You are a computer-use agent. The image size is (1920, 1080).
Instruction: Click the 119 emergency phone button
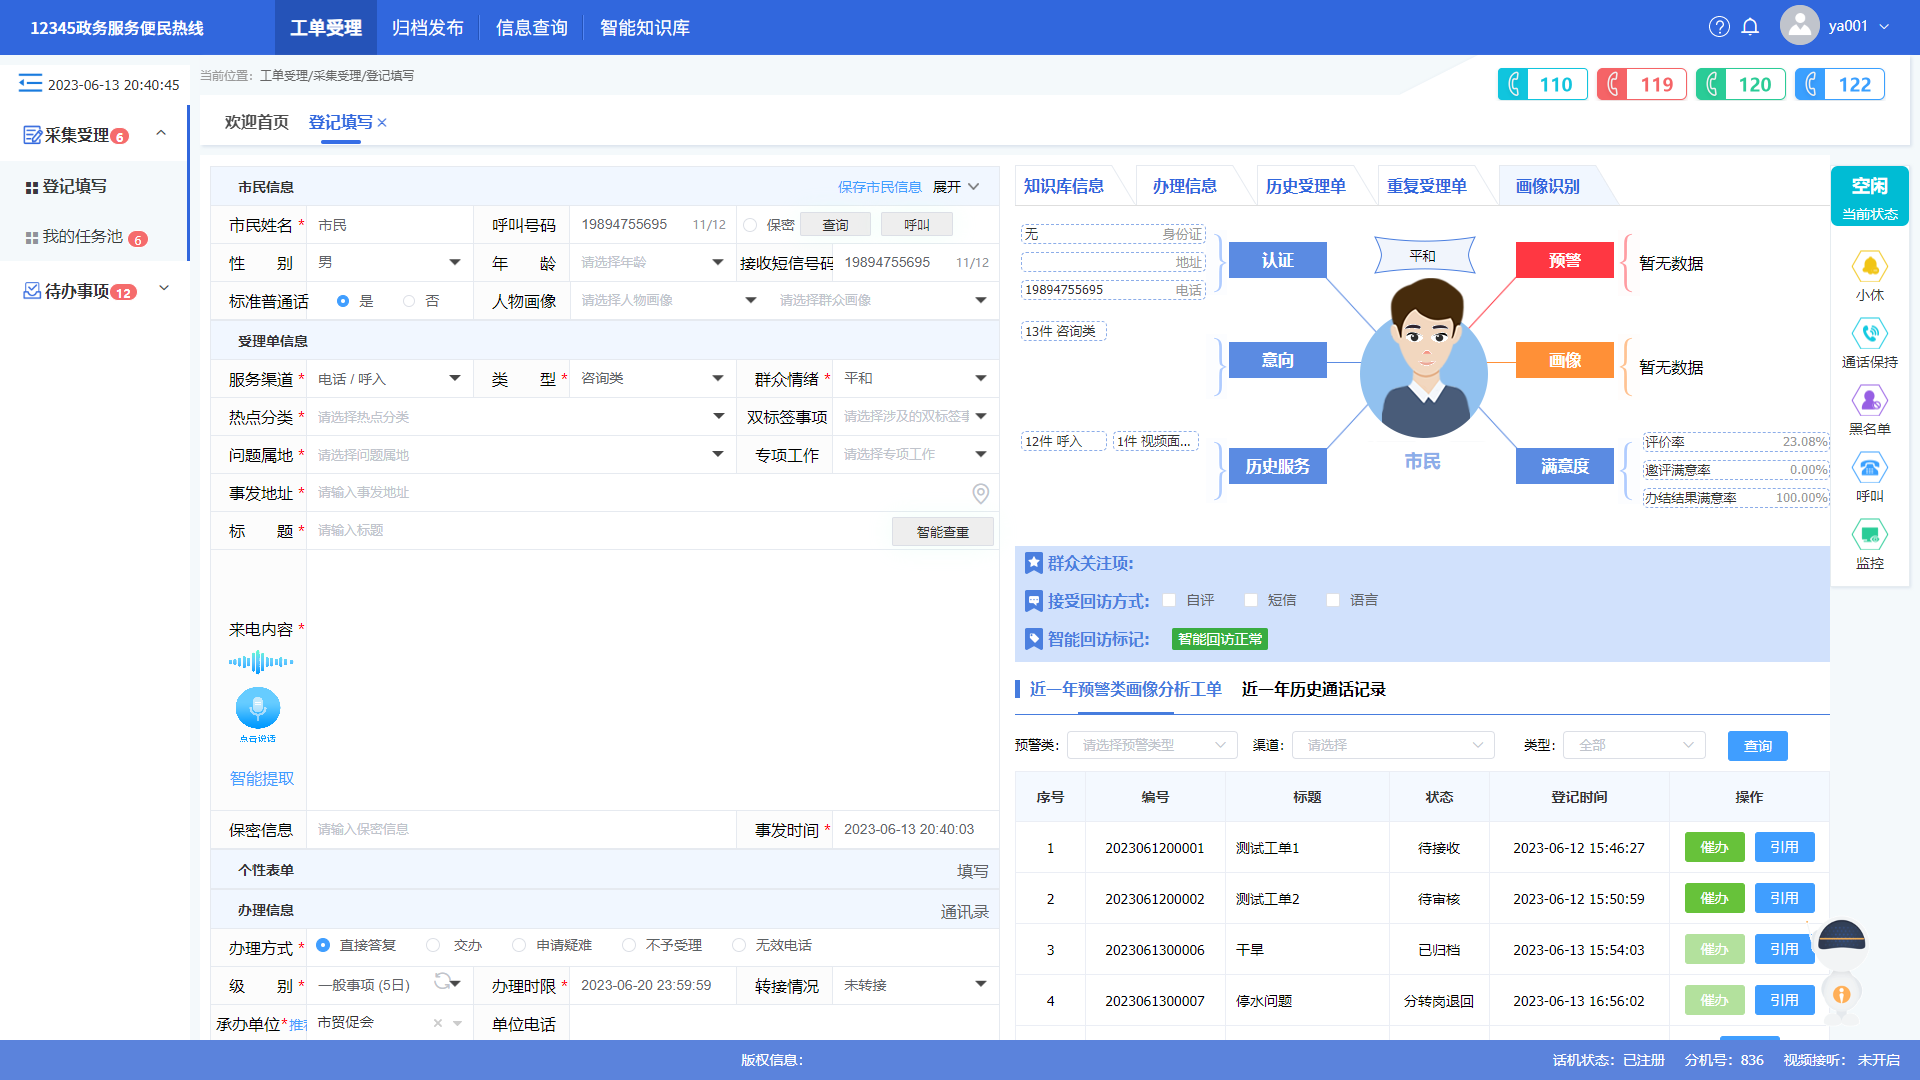tap(1642, 85)
